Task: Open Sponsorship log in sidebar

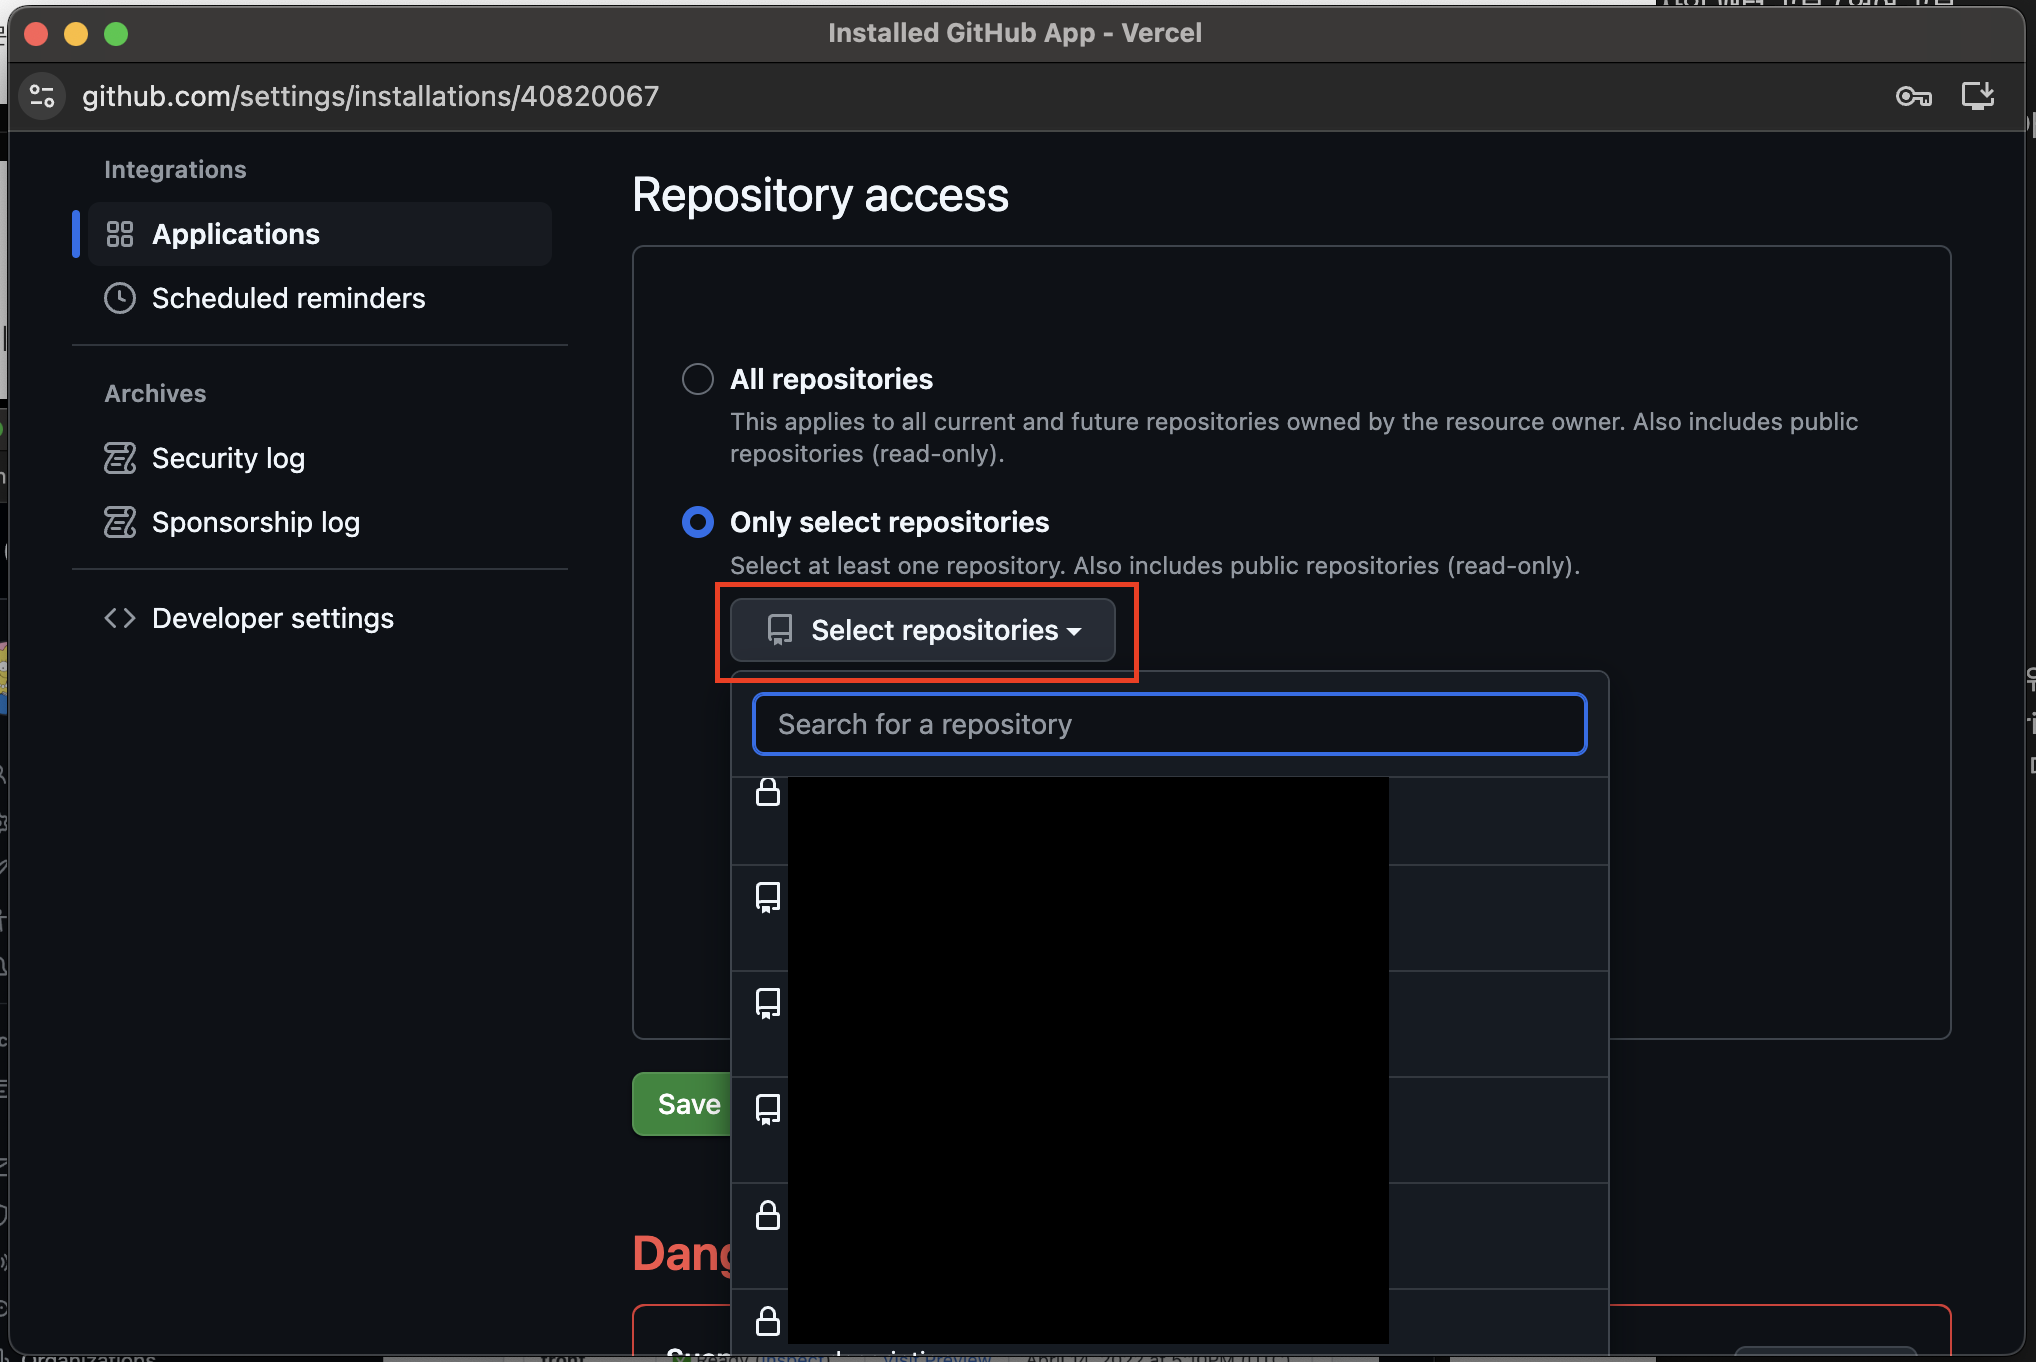Action: click(x=255, y=522)
